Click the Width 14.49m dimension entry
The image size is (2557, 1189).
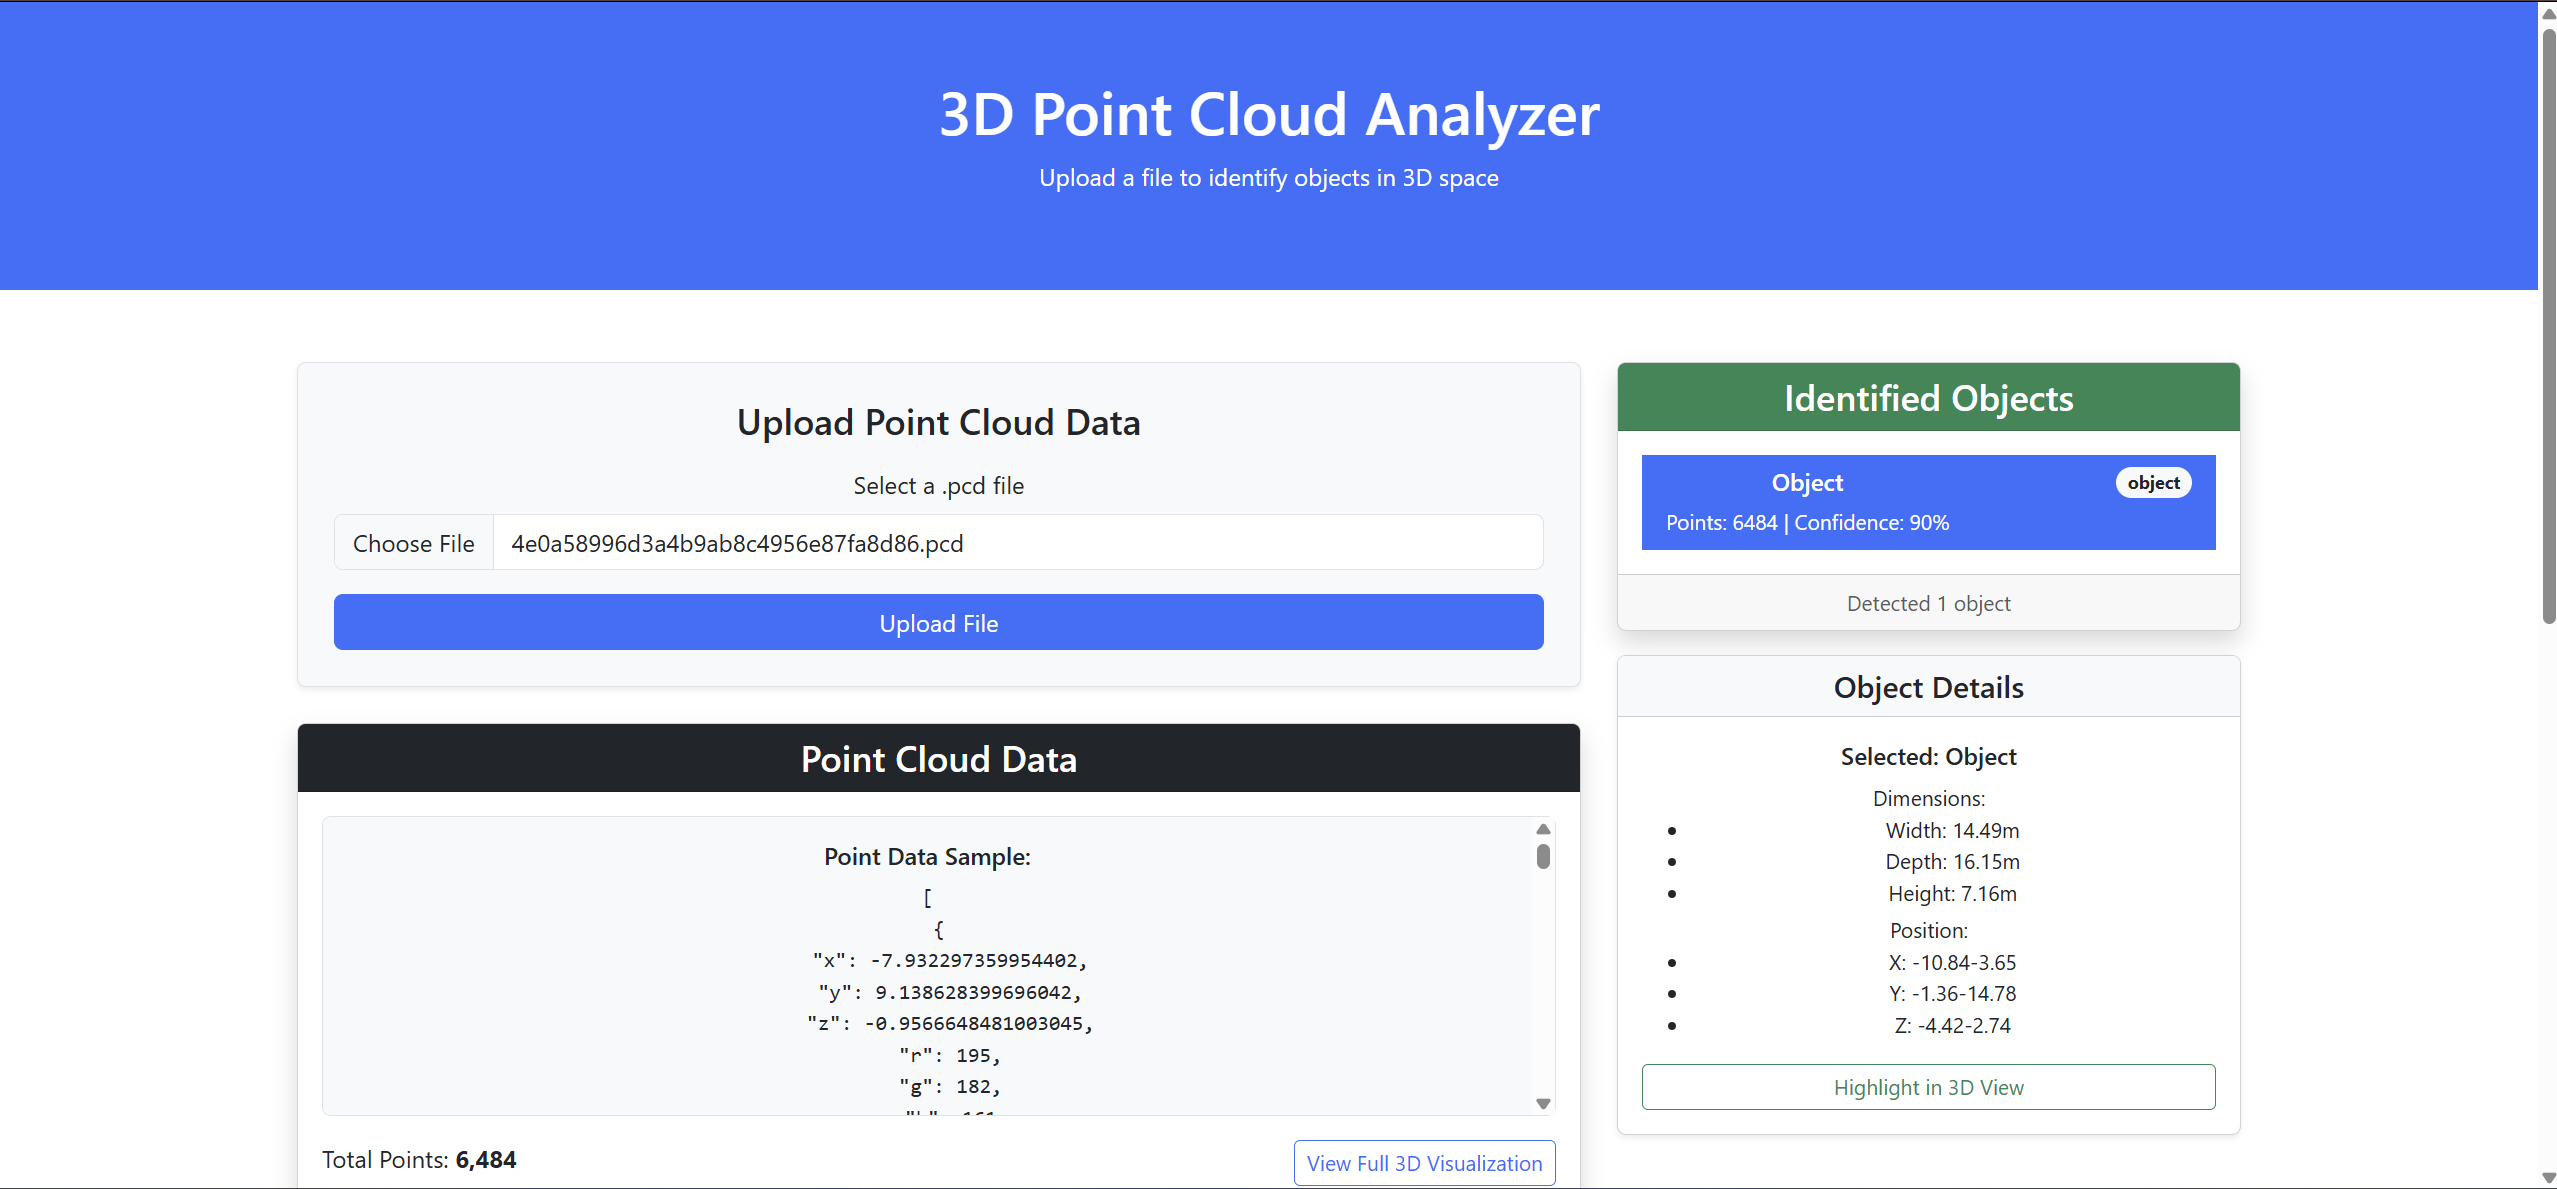(x=1951, y=830)
